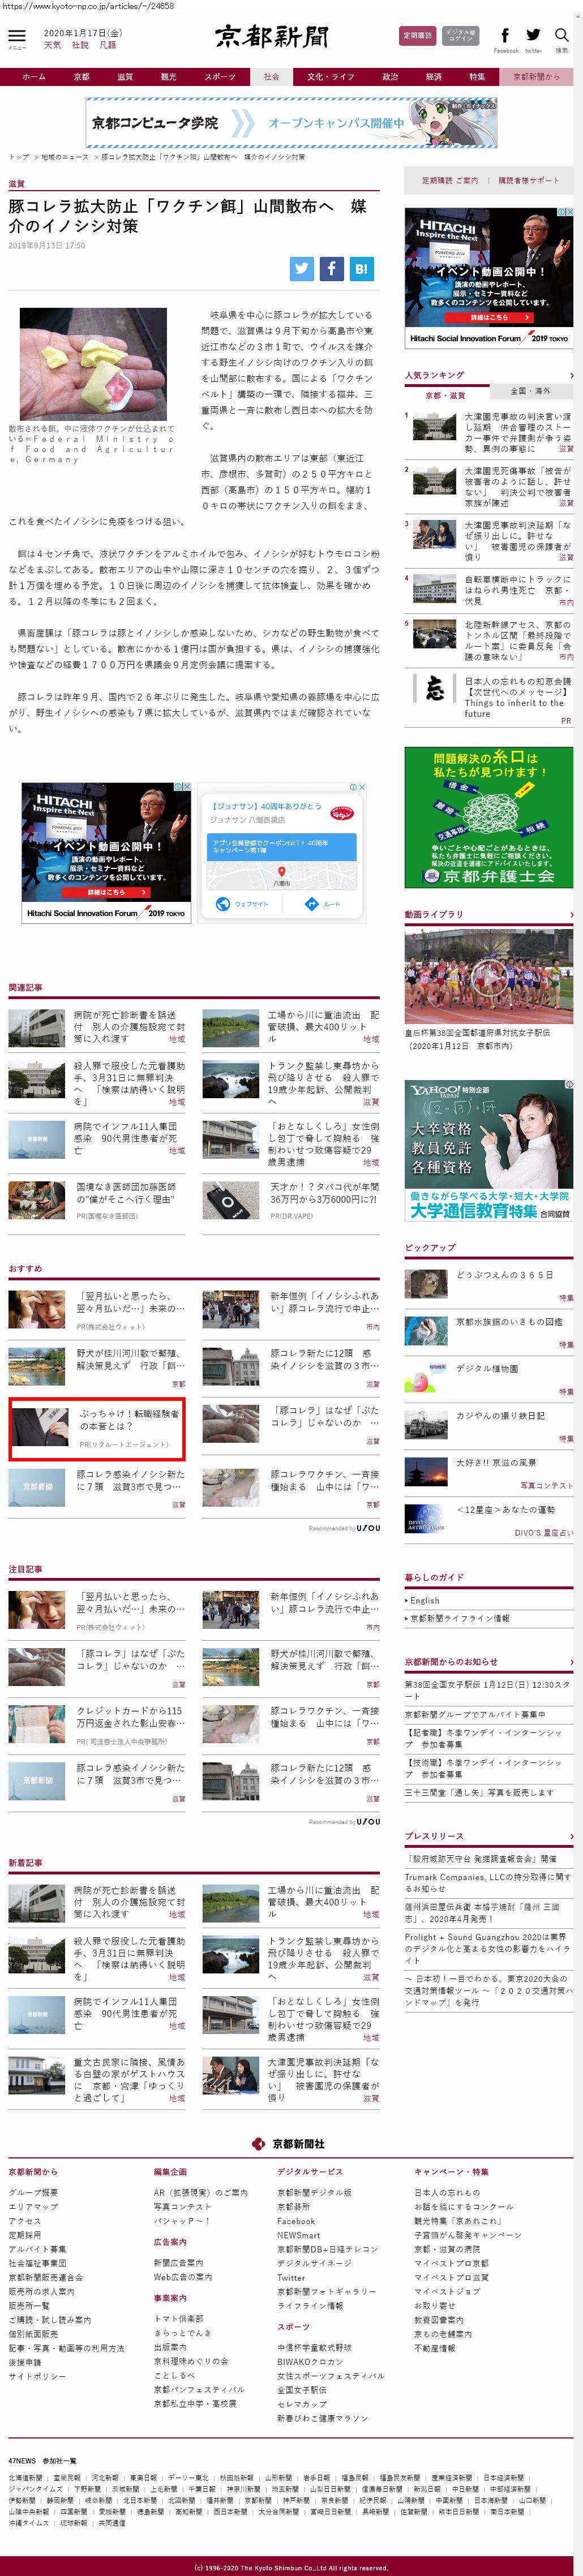Expand the 動画ライブラリ arrow
This screenshot has height=2576, width=583.
(x=571, y=915)
